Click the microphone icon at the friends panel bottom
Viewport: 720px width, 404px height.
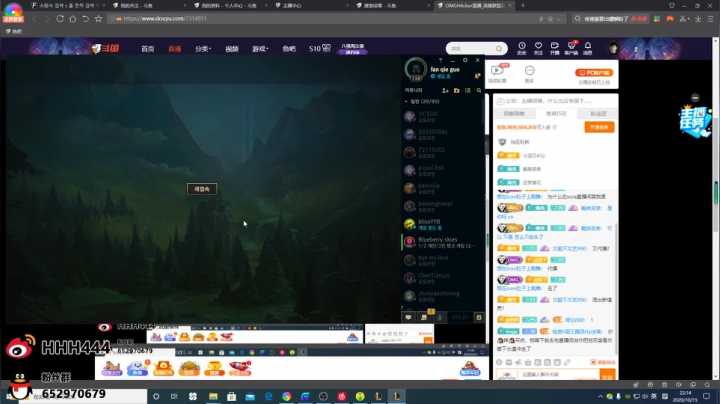click(x=440, y=317)
